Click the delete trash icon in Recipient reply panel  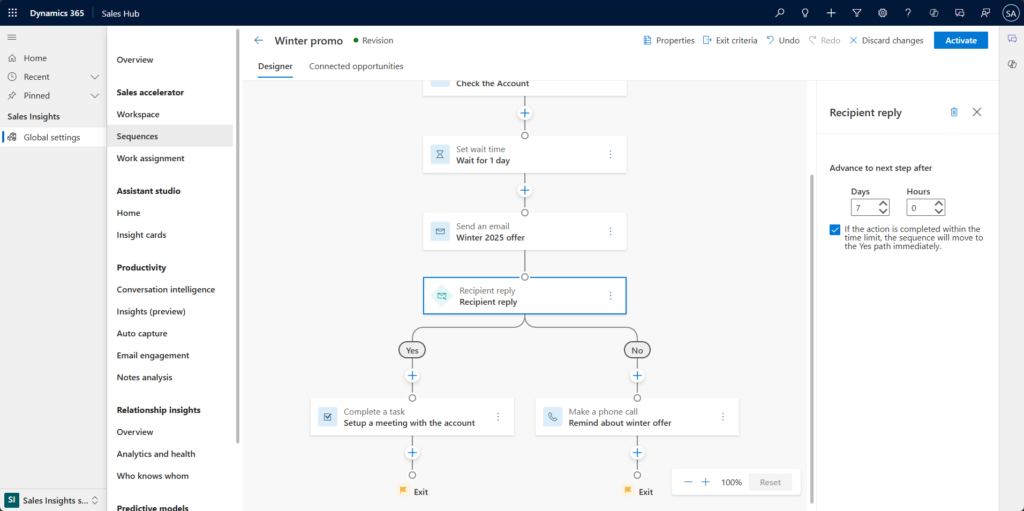coord(953,112)
